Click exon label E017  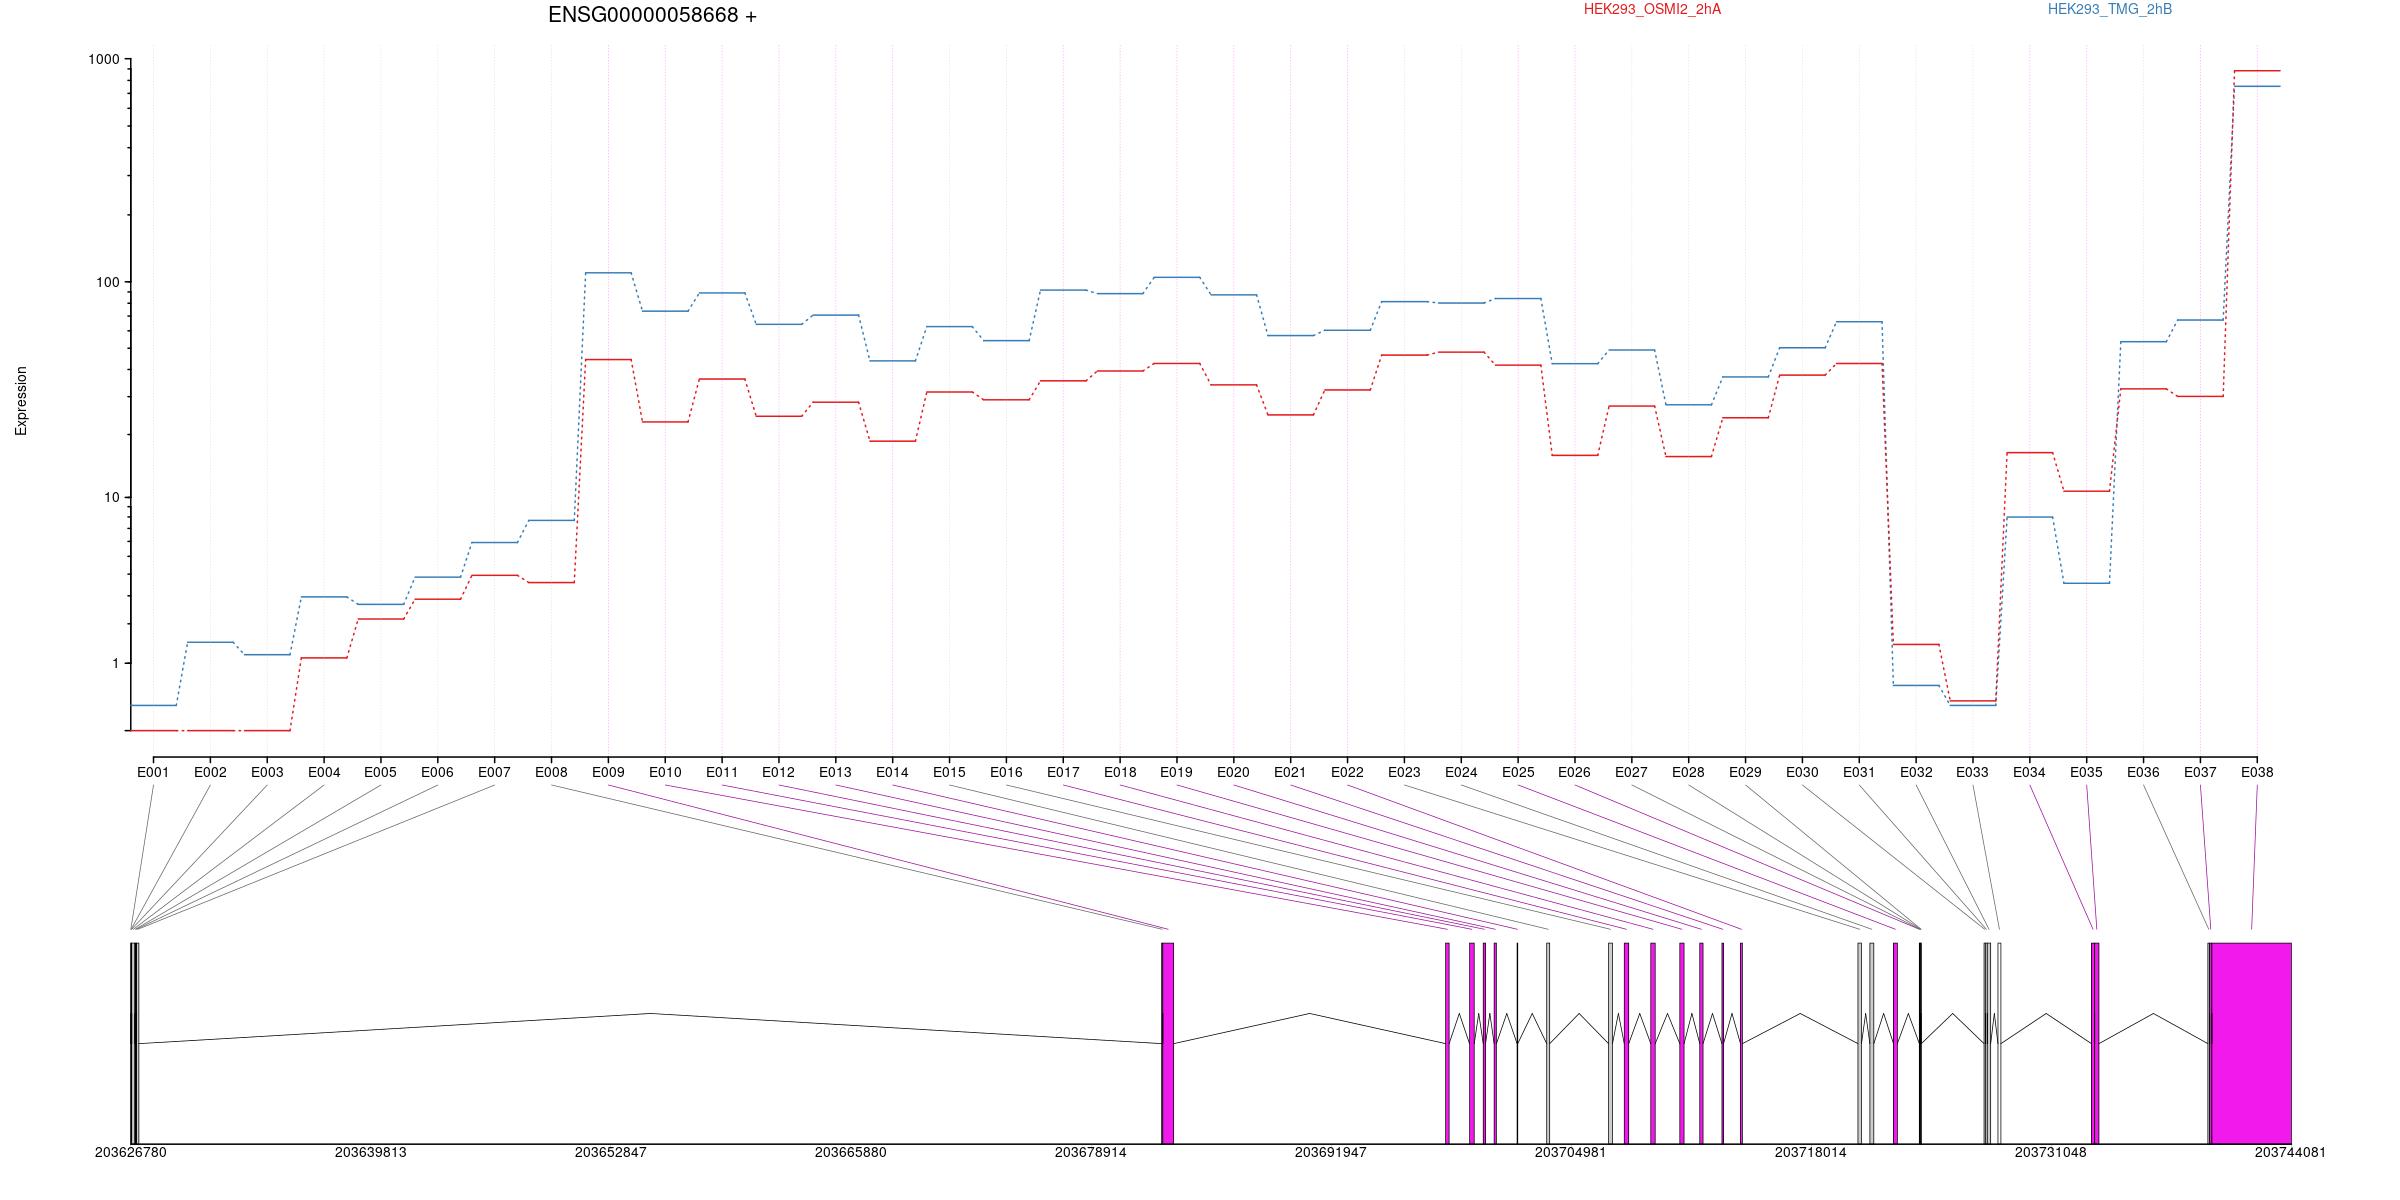point(1063,772)
